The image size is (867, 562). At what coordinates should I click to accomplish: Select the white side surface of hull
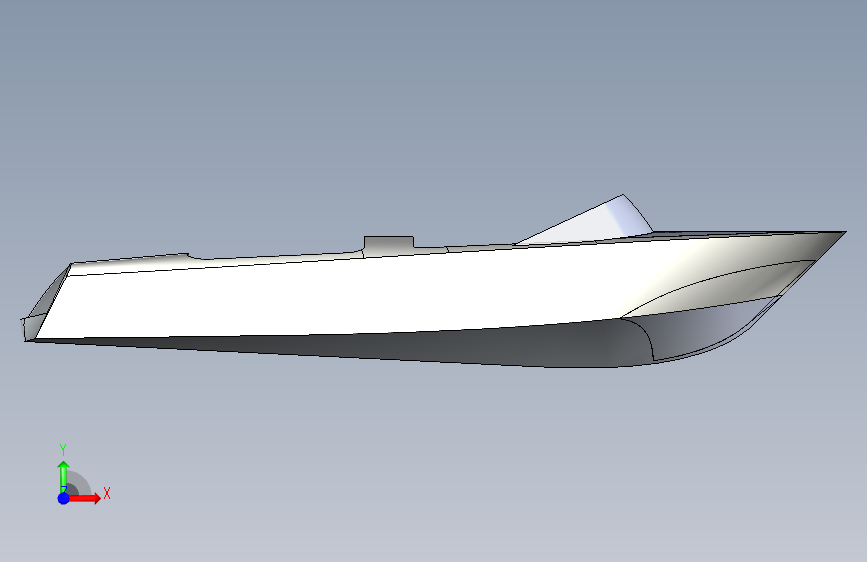point(354,296)
